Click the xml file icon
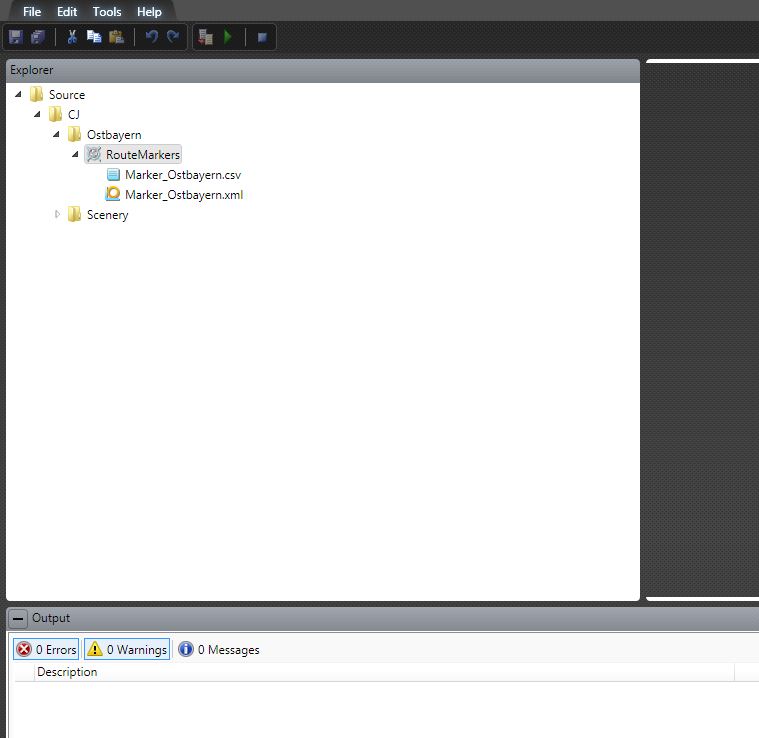Viewport: 759px width, 738px height. point(113,194)
